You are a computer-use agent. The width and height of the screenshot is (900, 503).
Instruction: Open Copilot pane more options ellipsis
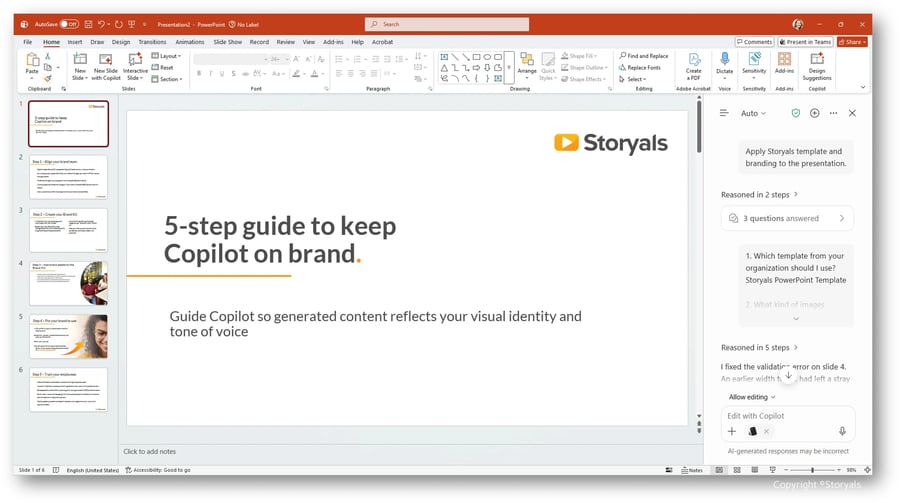coord(833,113)
